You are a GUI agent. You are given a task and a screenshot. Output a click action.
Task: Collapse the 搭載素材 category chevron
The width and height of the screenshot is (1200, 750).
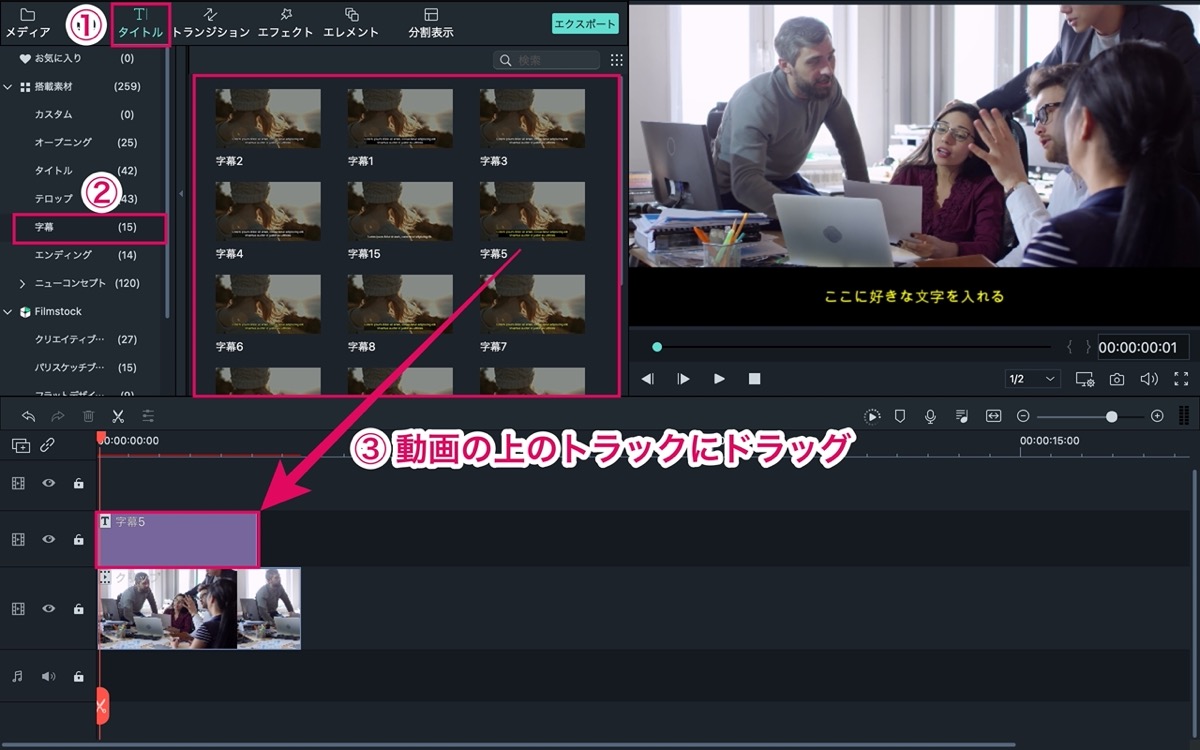click(9, 87)
